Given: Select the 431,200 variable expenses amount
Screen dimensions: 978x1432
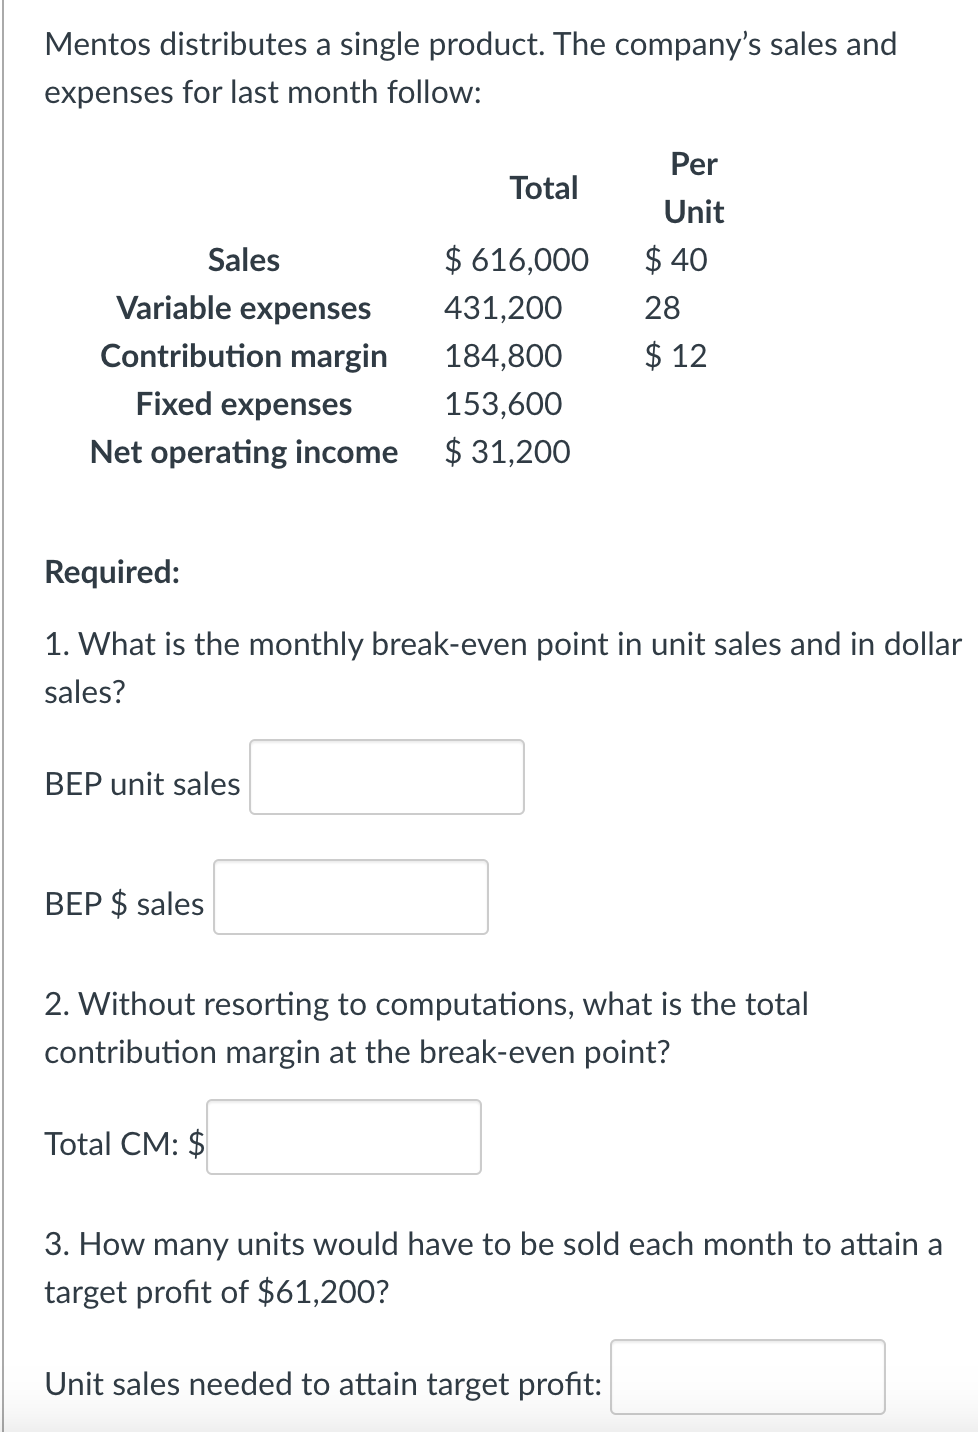Looking at the screenshot, I should pos(503,308).
